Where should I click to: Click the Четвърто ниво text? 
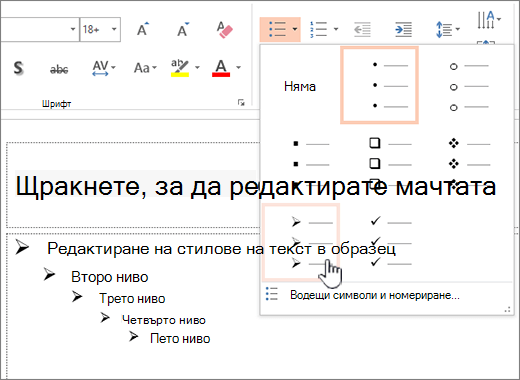[x=164, y=320]
